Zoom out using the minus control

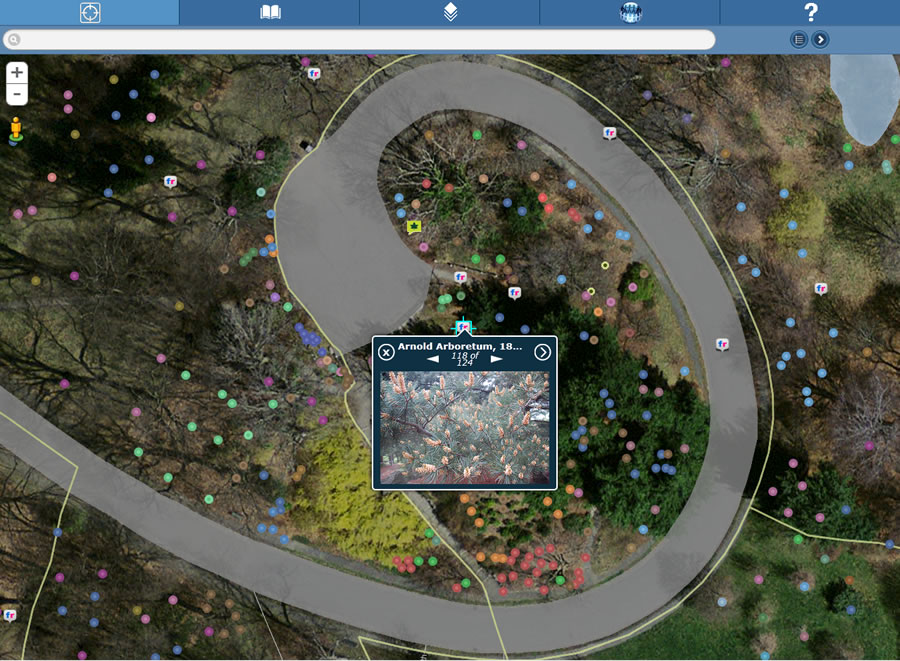click(17, 94)
